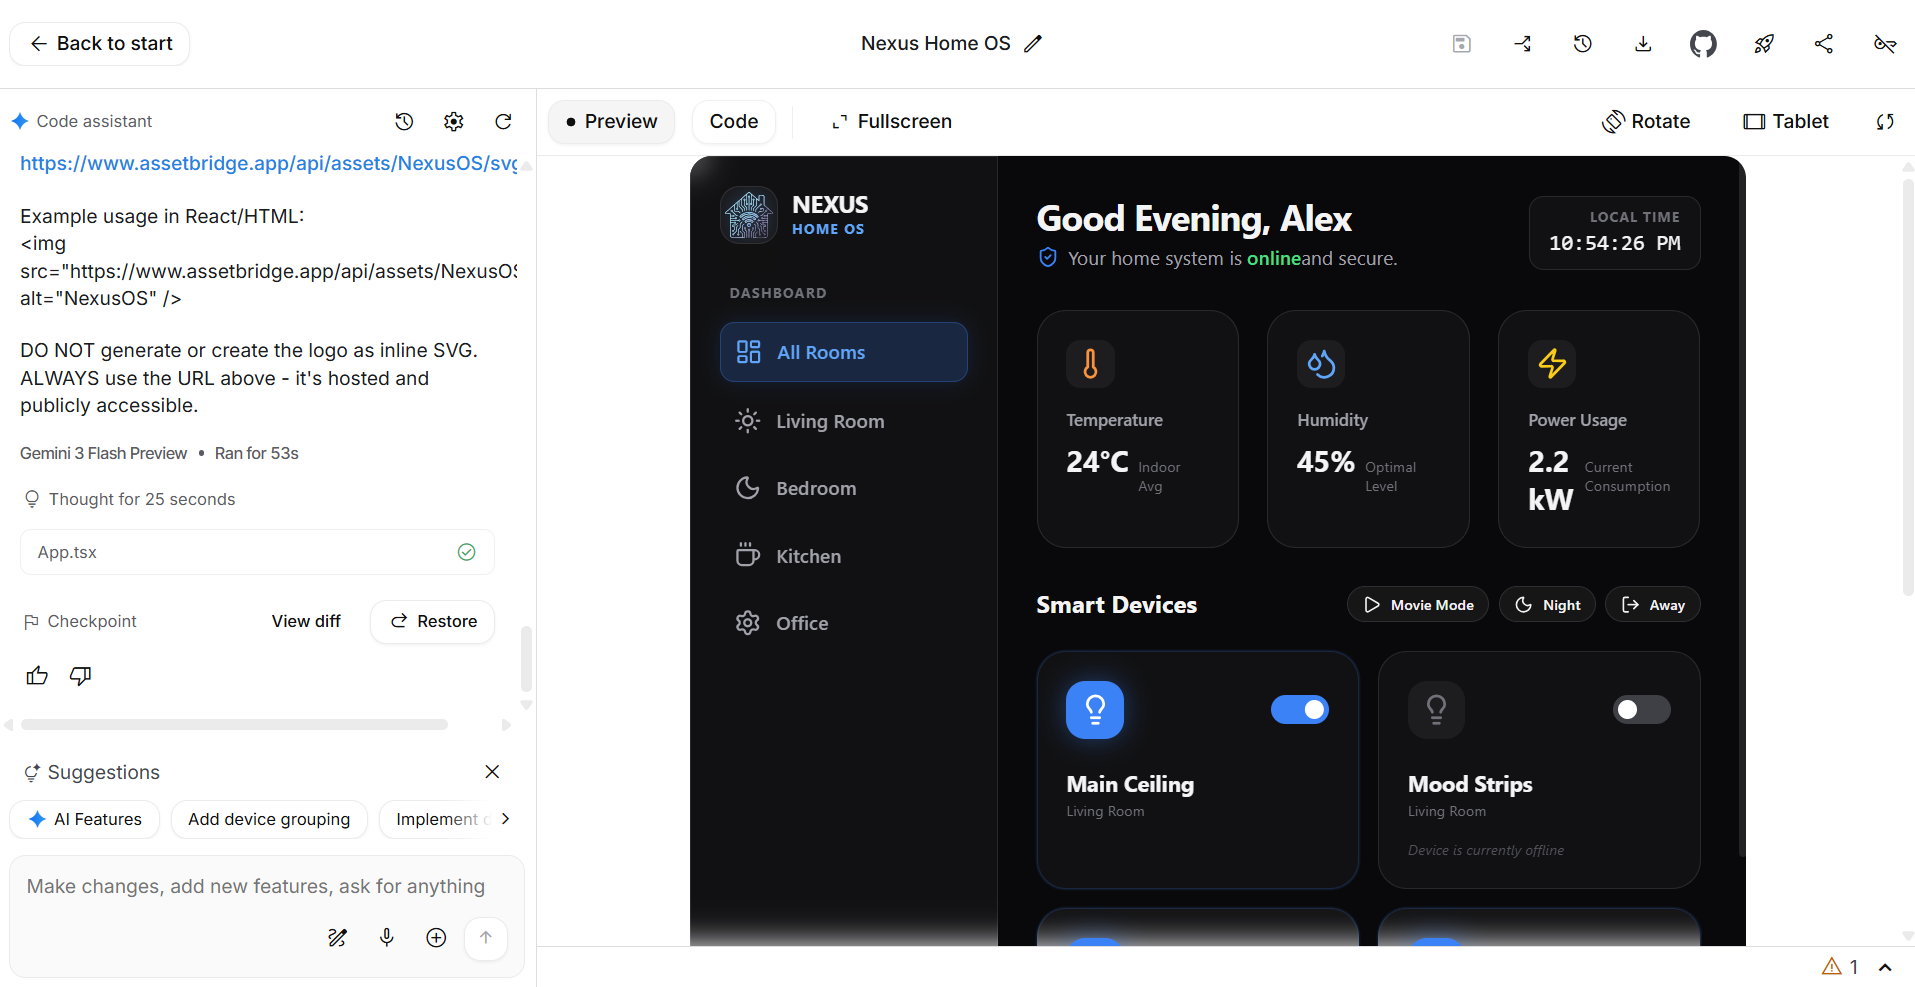Click the Back to start button
Viewport: 1915px width, 987px height.
(99, 43)
